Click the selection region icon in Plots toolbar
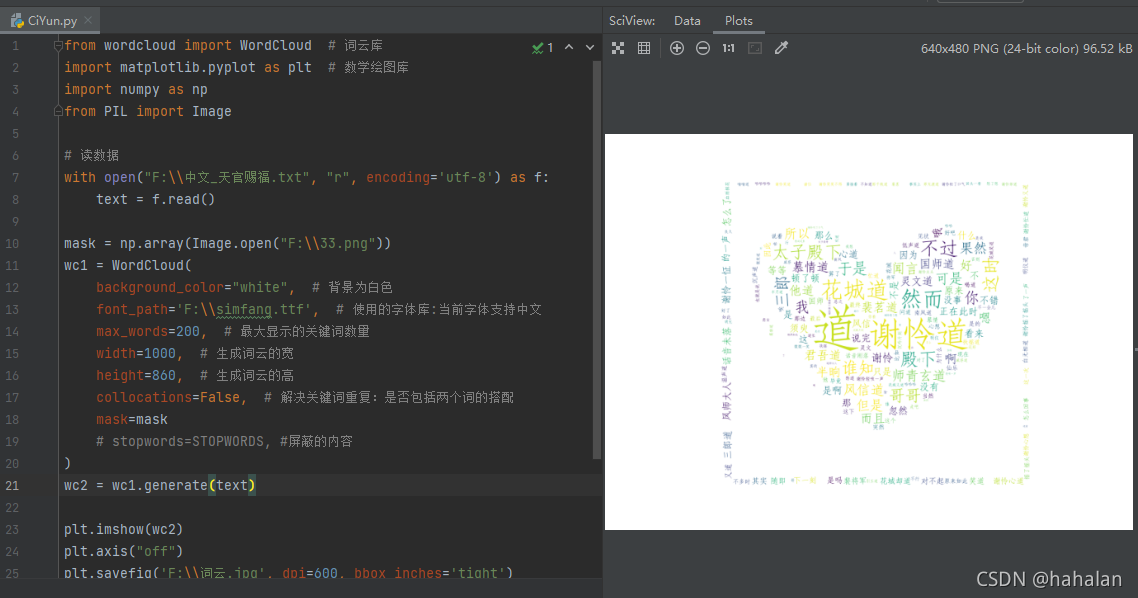The width and height of the screenshot is (1138, 598). [757, 47]
